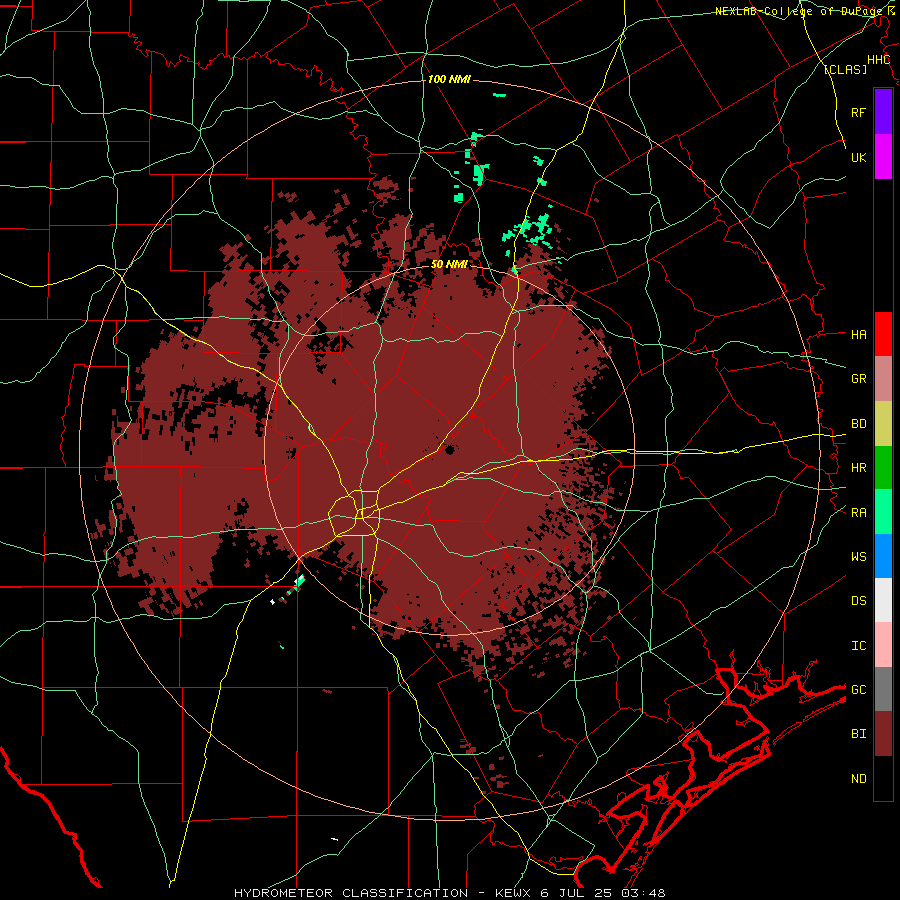
Task: Click the '[CLAS]' label
Action: (x=845, y=69)
